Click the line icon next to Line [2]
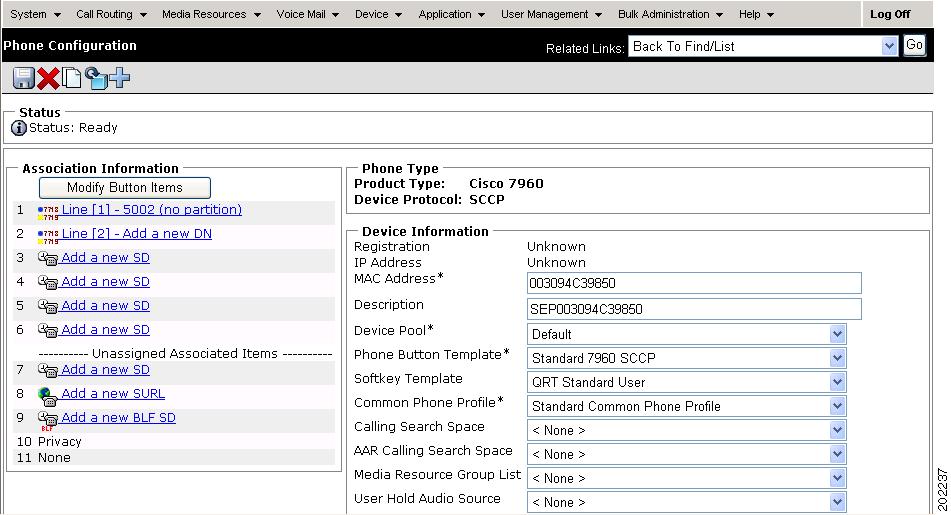Image resolution: width=951 pixels, height=515 pixels. pos(48,237)
